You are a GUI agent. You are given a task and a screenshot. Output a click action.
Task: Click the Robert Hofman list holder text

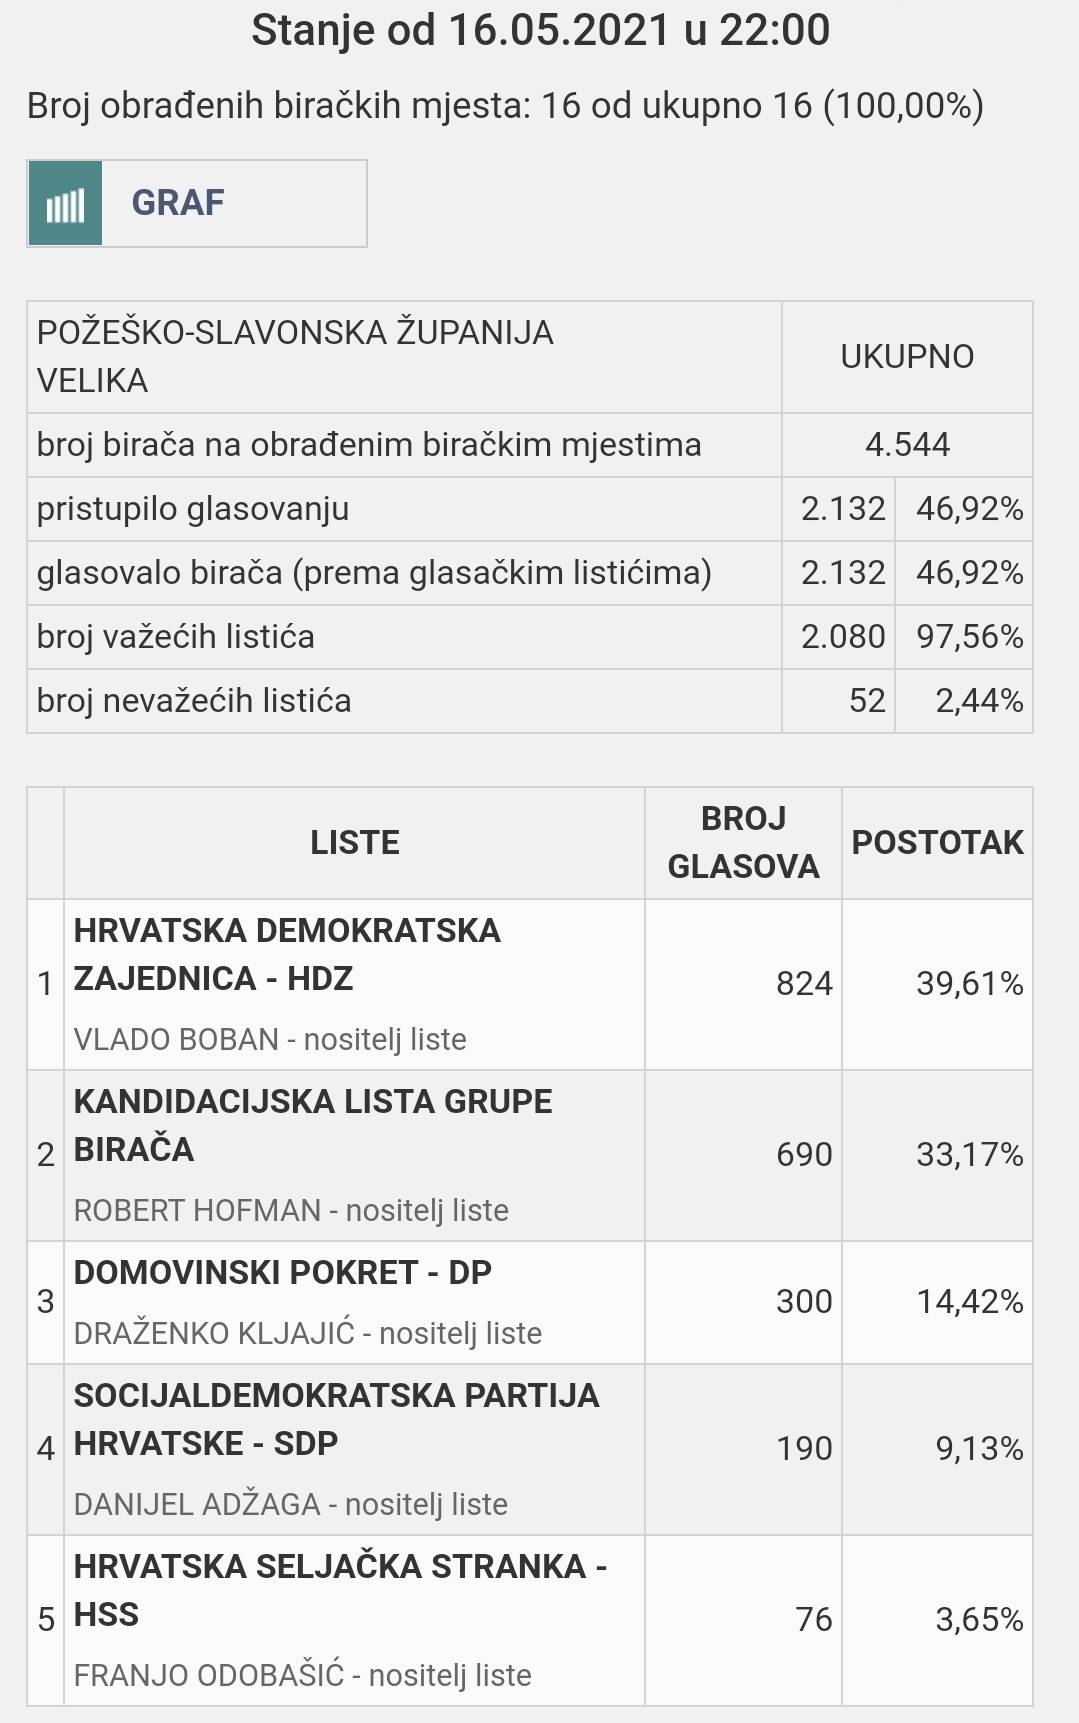(291, 1210)
